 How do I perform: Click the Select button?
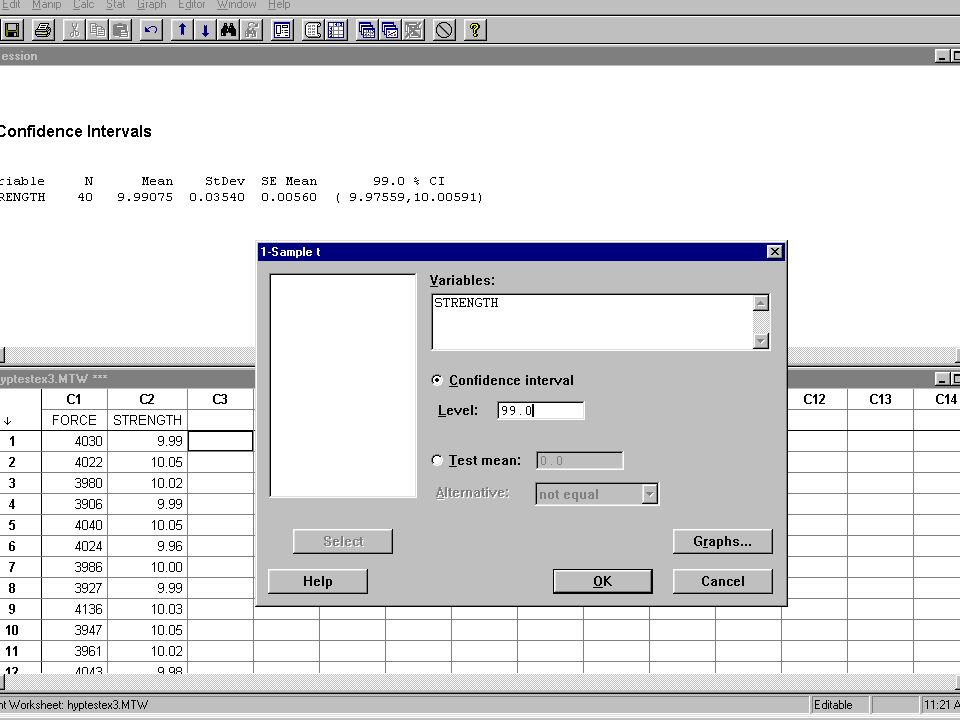click(x=343, y=541)
